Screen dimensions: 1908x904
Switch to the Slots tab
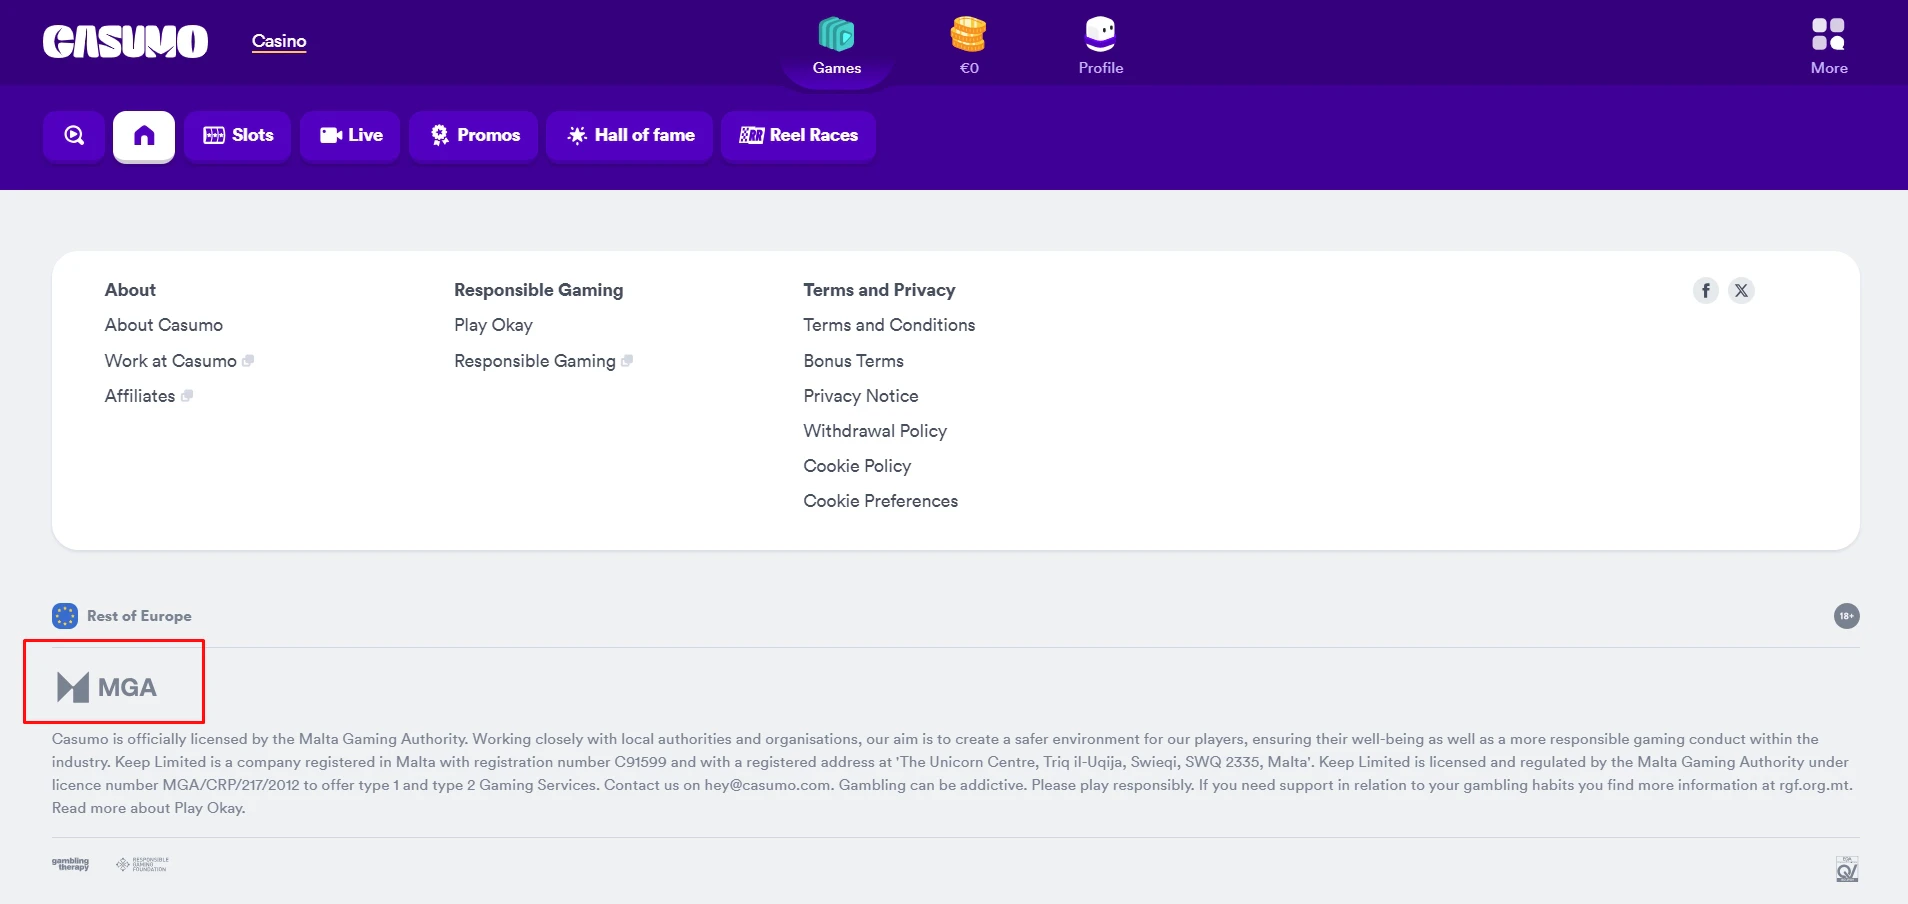click(238, 135)
